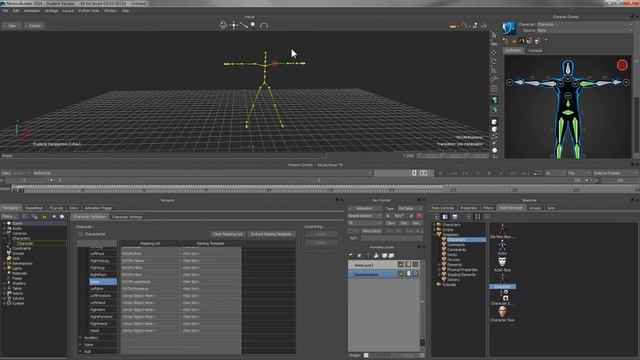Select the highlighted Spine row in mapping list
Image resolution: width=640 pixels, height=360 pixels.
coord(103,282)
